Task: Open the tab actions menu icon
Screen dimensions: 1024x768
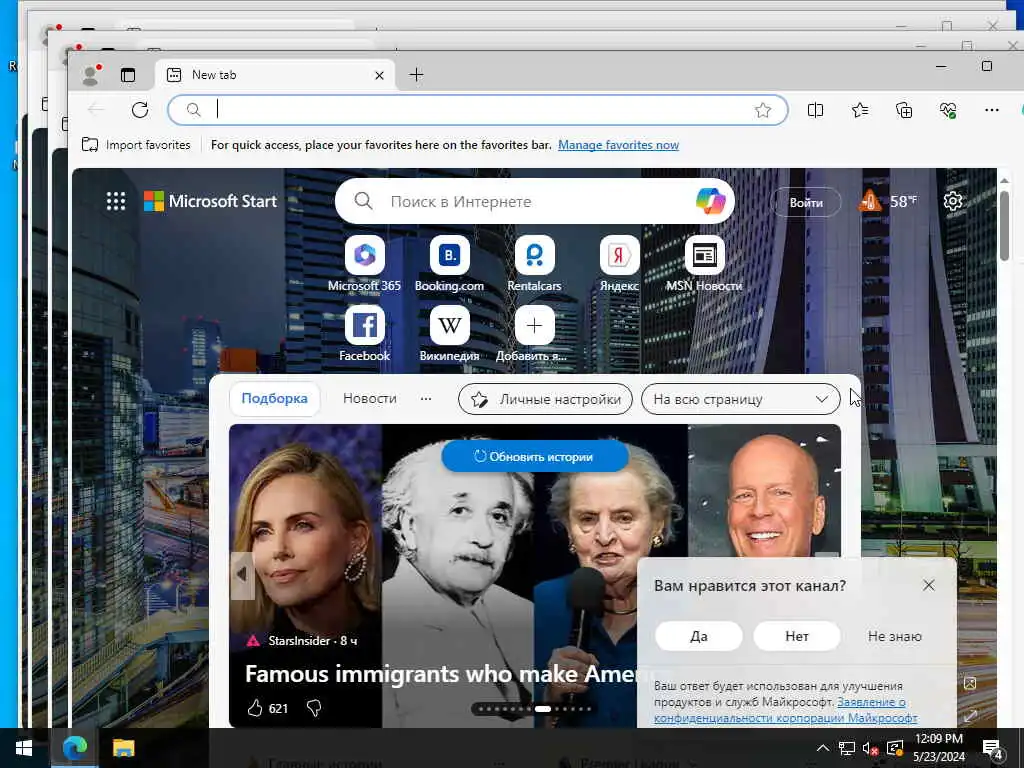Action: [x=128, y=75]
